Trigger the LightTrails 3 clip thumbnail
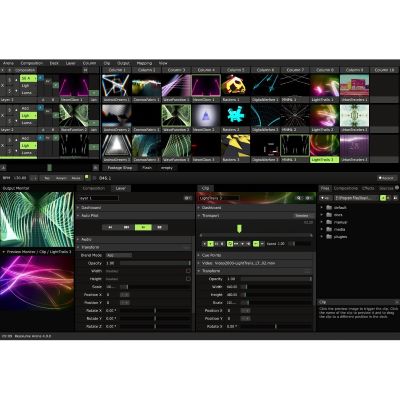The width and height of the screenshot is (400, 400). click(x=324, y=145)
